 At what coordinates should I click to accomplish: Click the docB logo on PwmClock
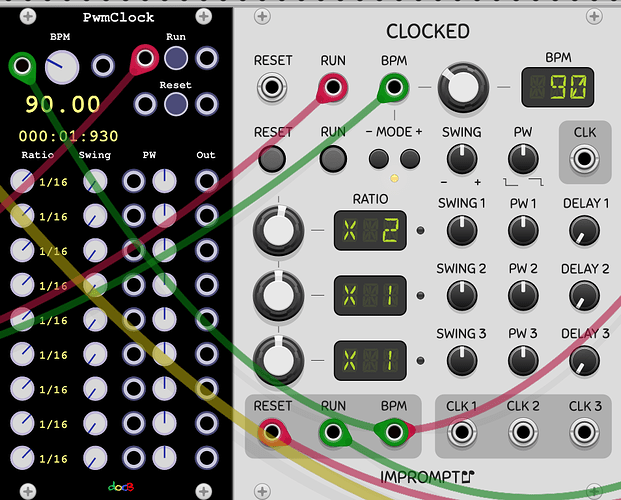(x=121, y=486)
